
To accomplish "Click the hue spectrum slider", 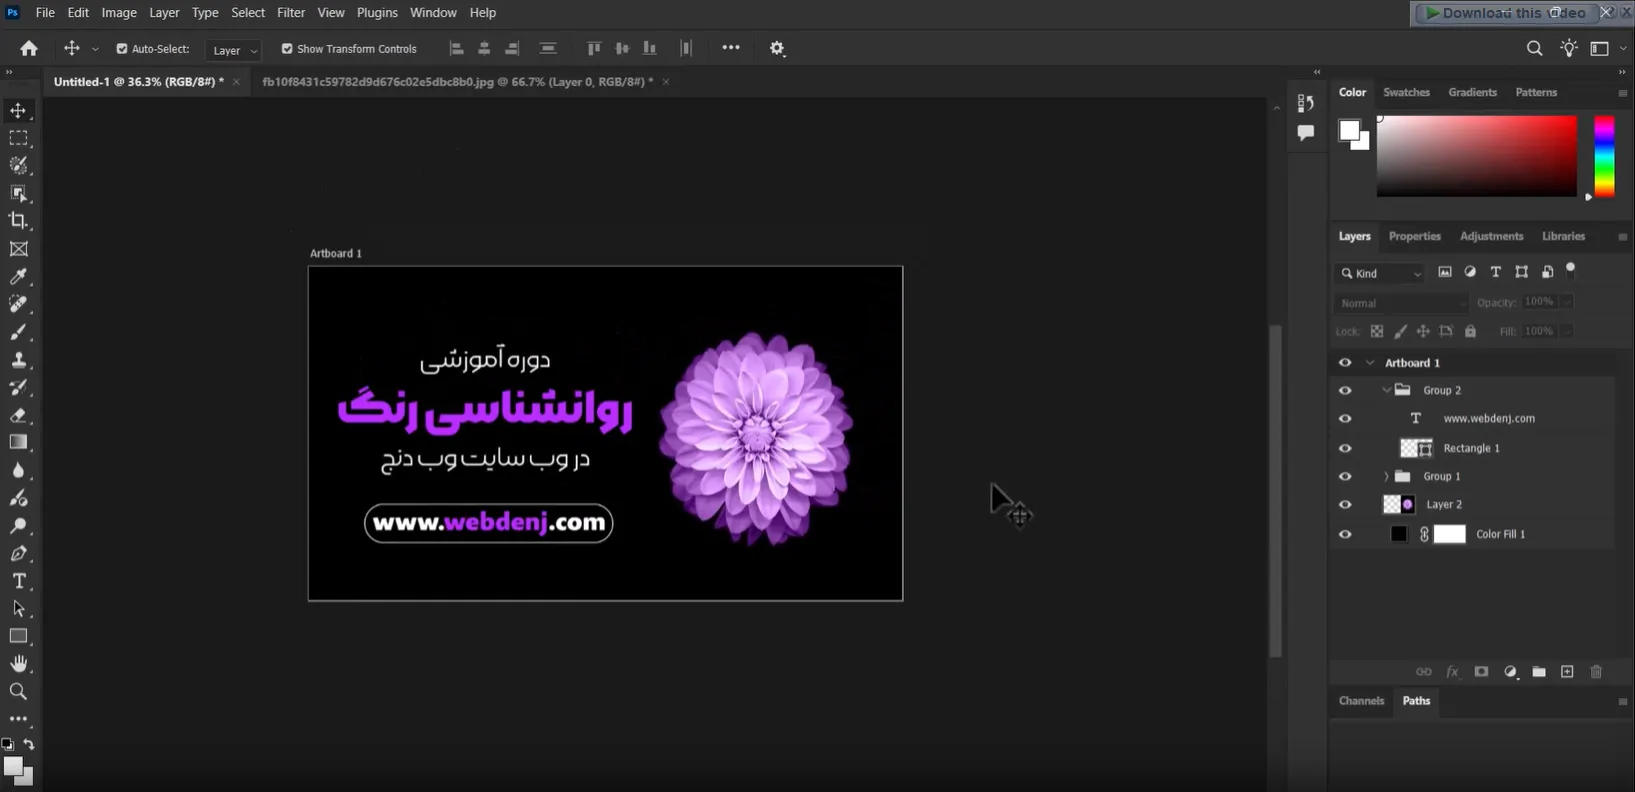I will click(1604, 156).
